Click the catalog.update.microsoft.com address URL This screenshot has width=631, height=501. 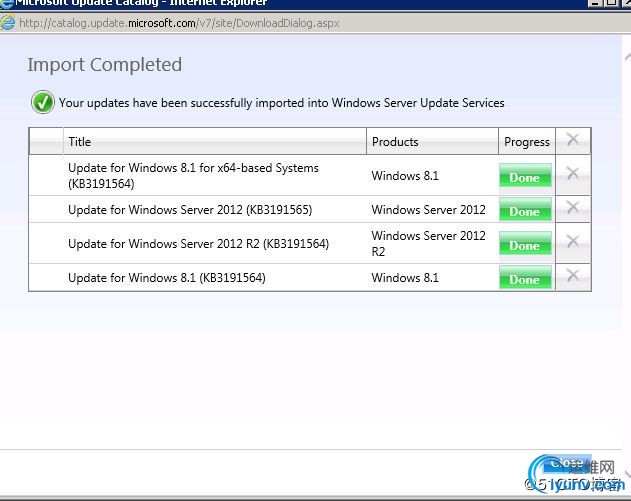pyautogui.click(x=179, y=23)
